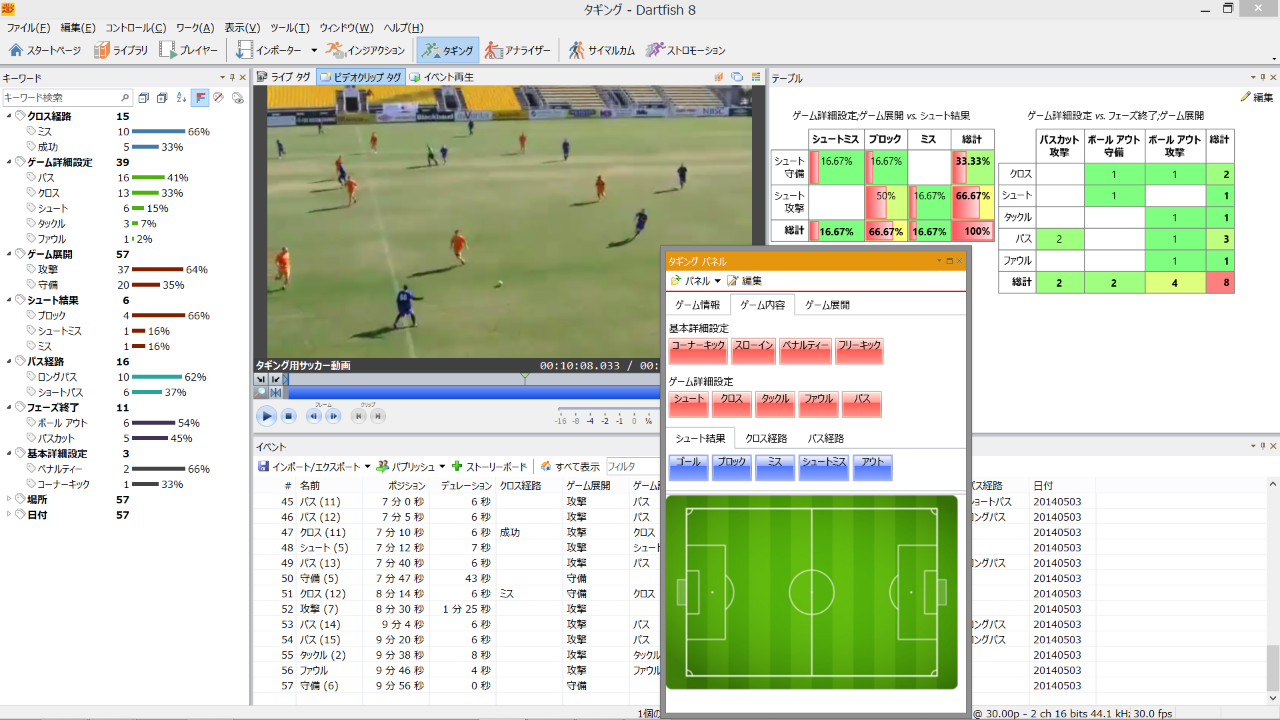Click the set in-point icon on timeline
Image resolution: width=1280 pixels, height=720 pixels.
coord(261,379)
